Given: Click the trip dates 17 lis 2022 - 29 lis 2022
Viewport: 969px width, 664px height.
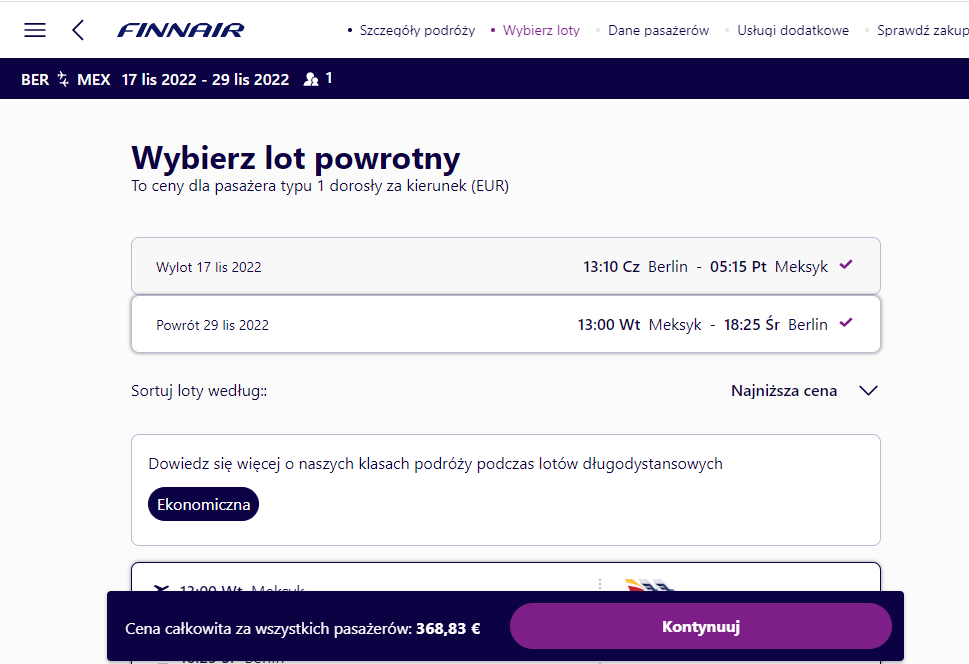Looking at the screenshot, I should pyautogui.click(x=205, y=80).
